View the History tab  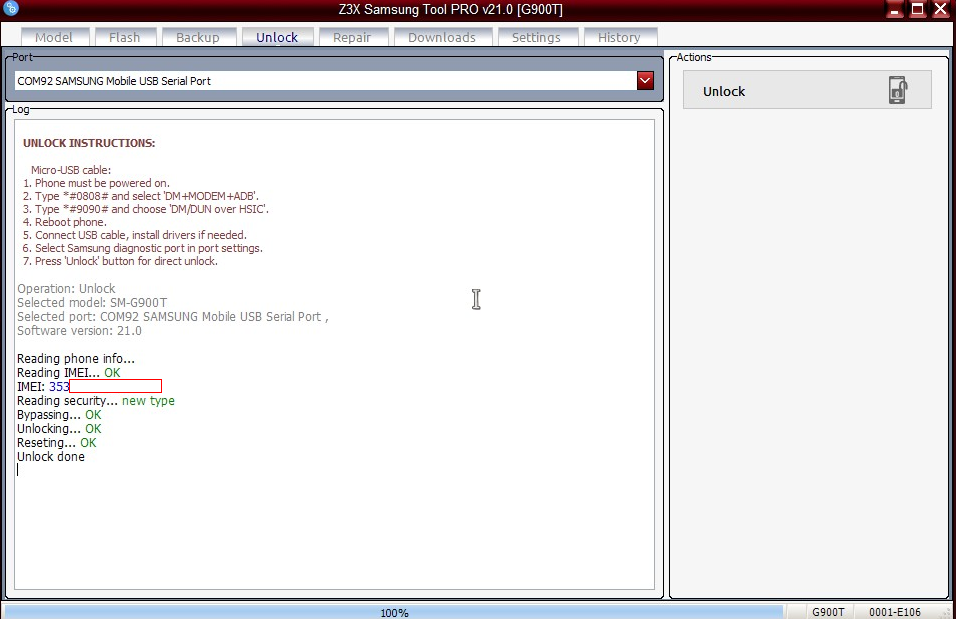[x=619, y=37]
